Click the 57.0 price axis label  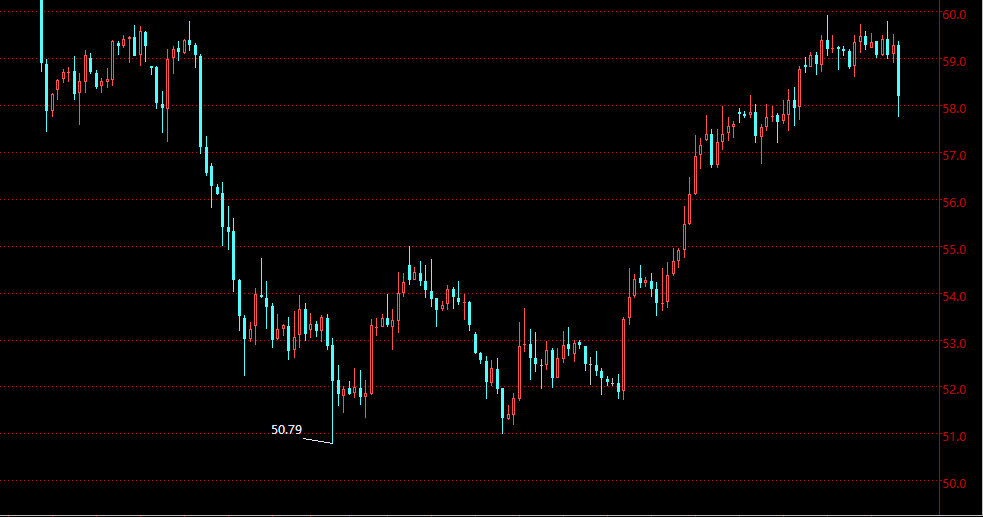tap(954, 155)
